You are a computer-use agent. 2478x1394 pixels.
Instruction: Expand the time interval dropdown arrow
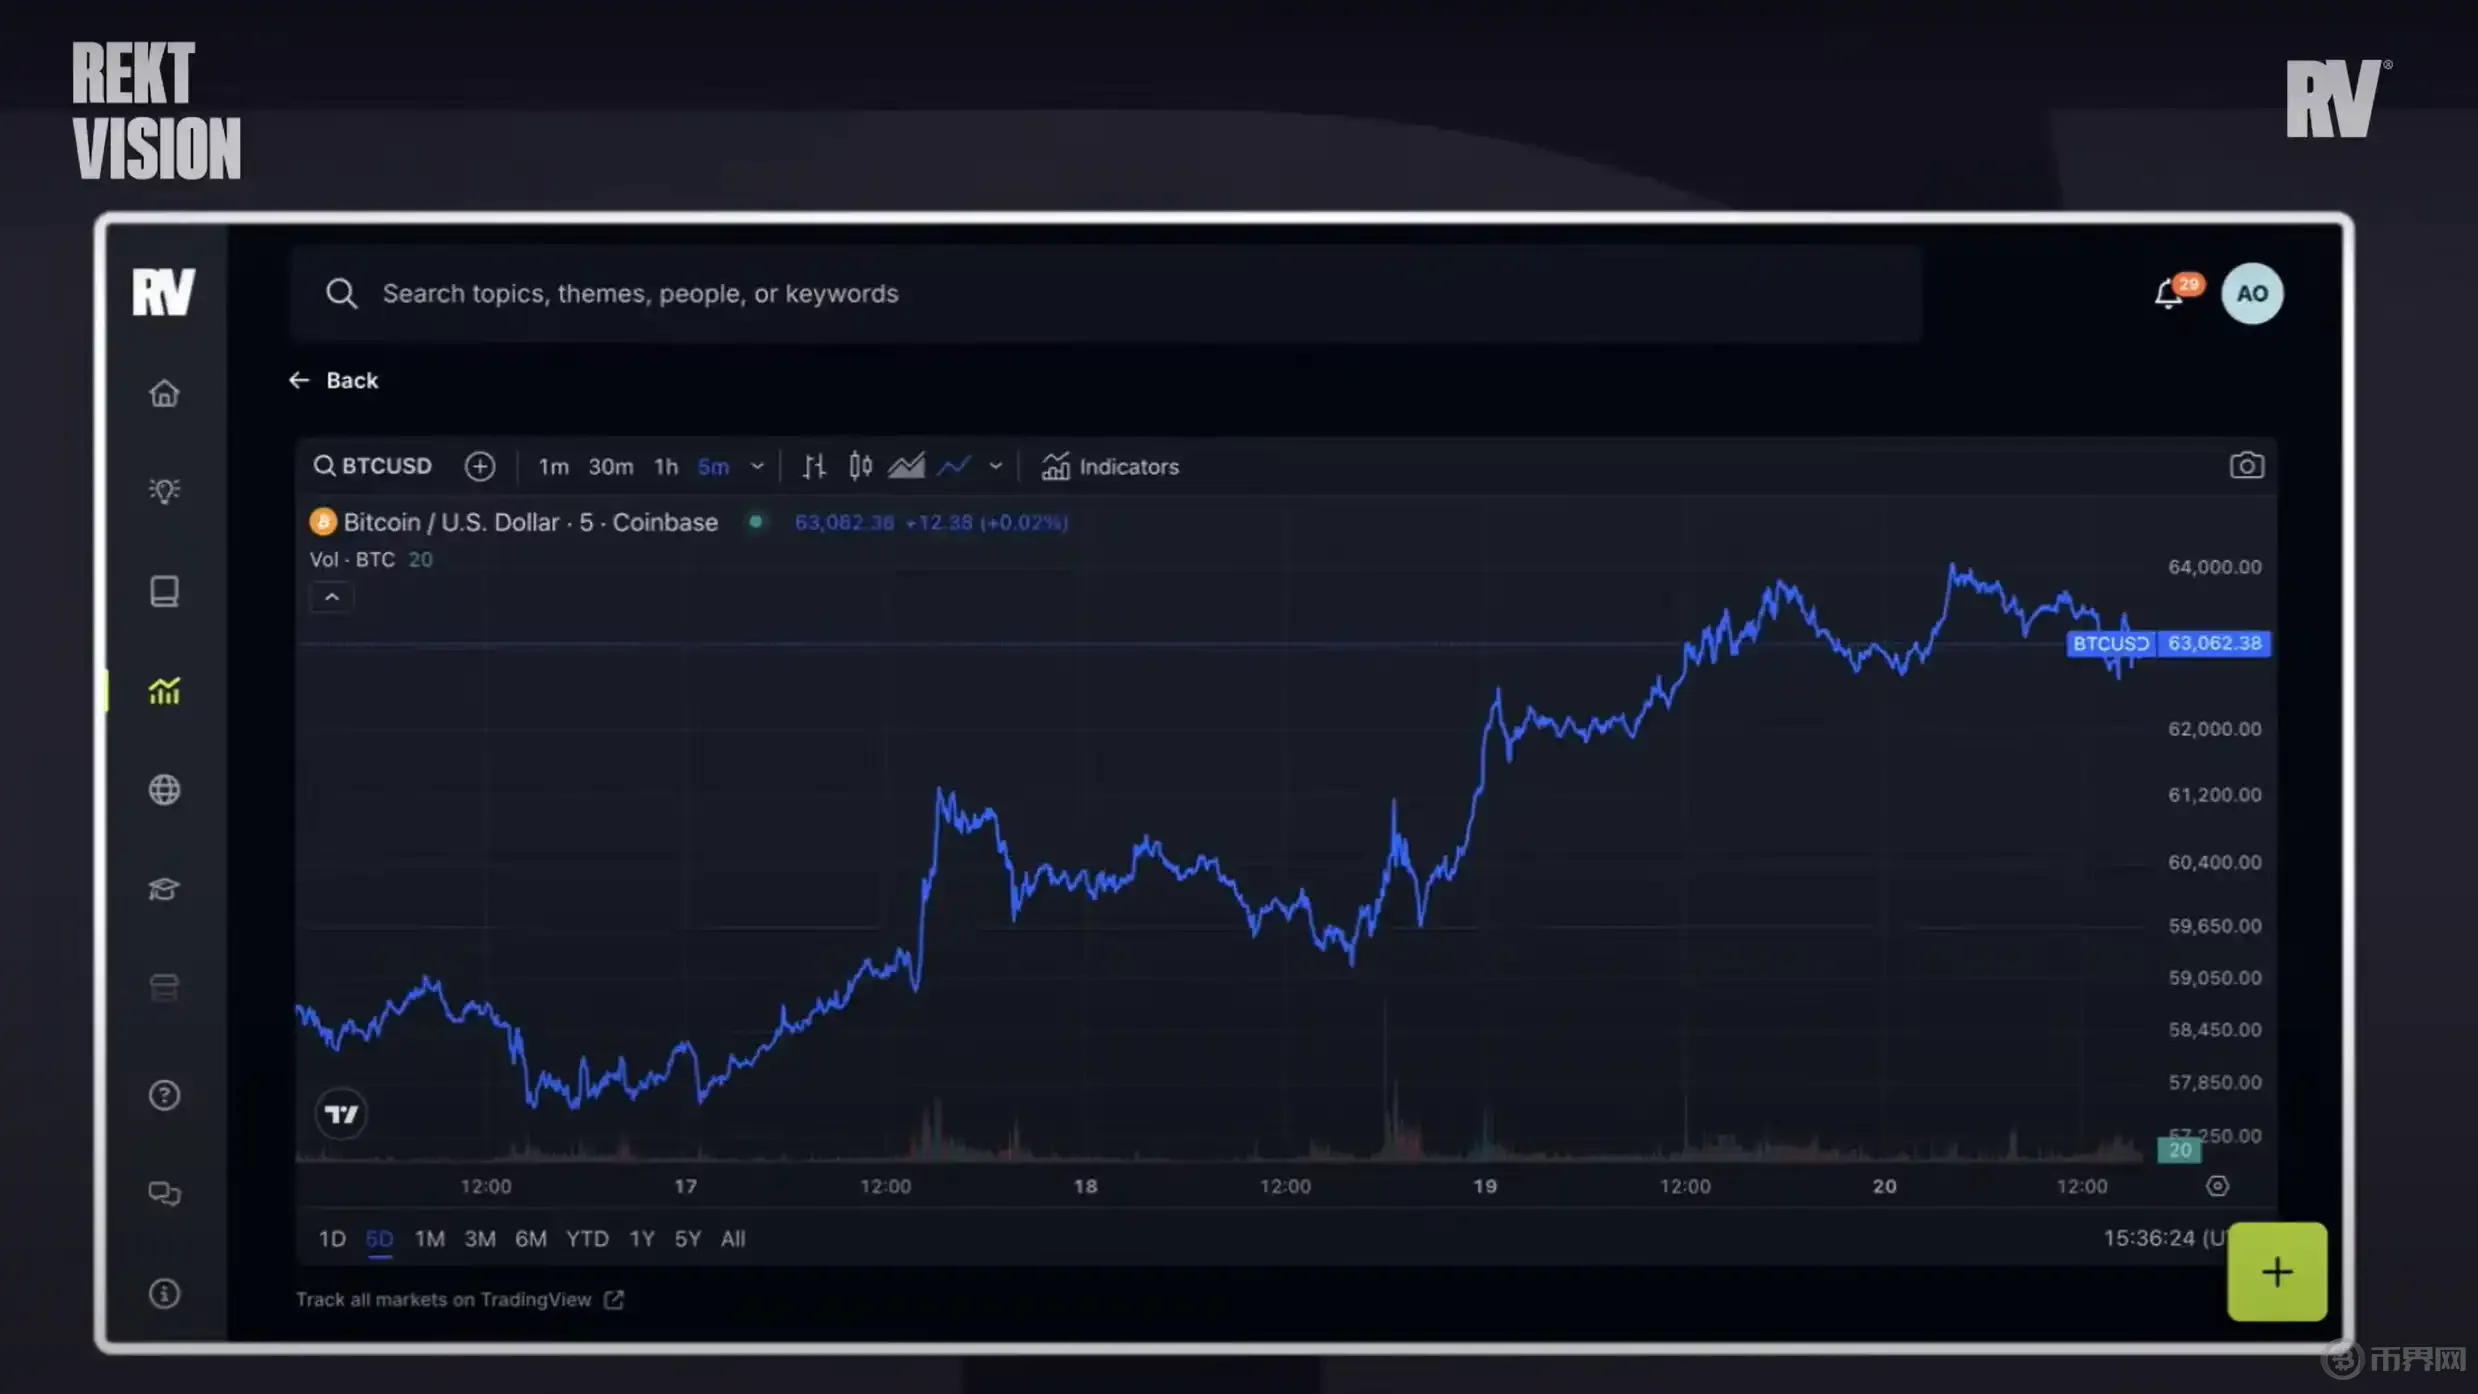click(757, 467)
